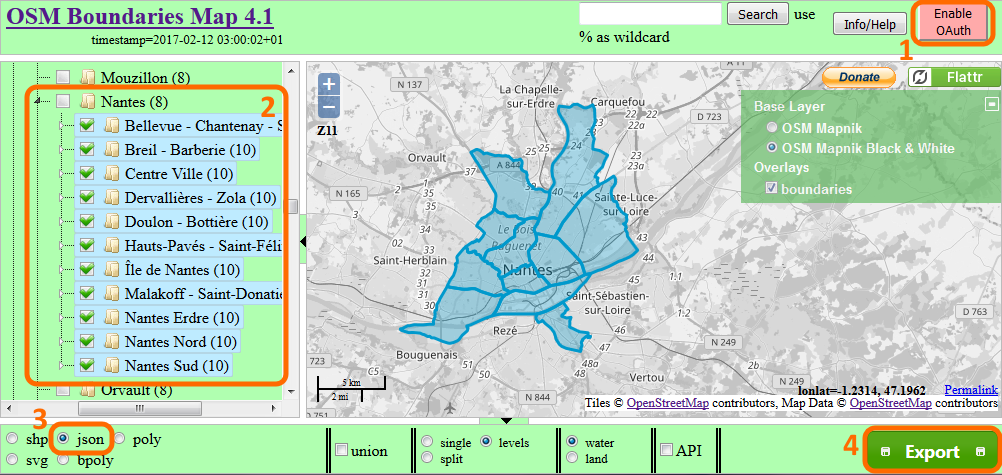Minimize the Base Layer switcher panel
The image size is (1002, 475).
(991, 104)
